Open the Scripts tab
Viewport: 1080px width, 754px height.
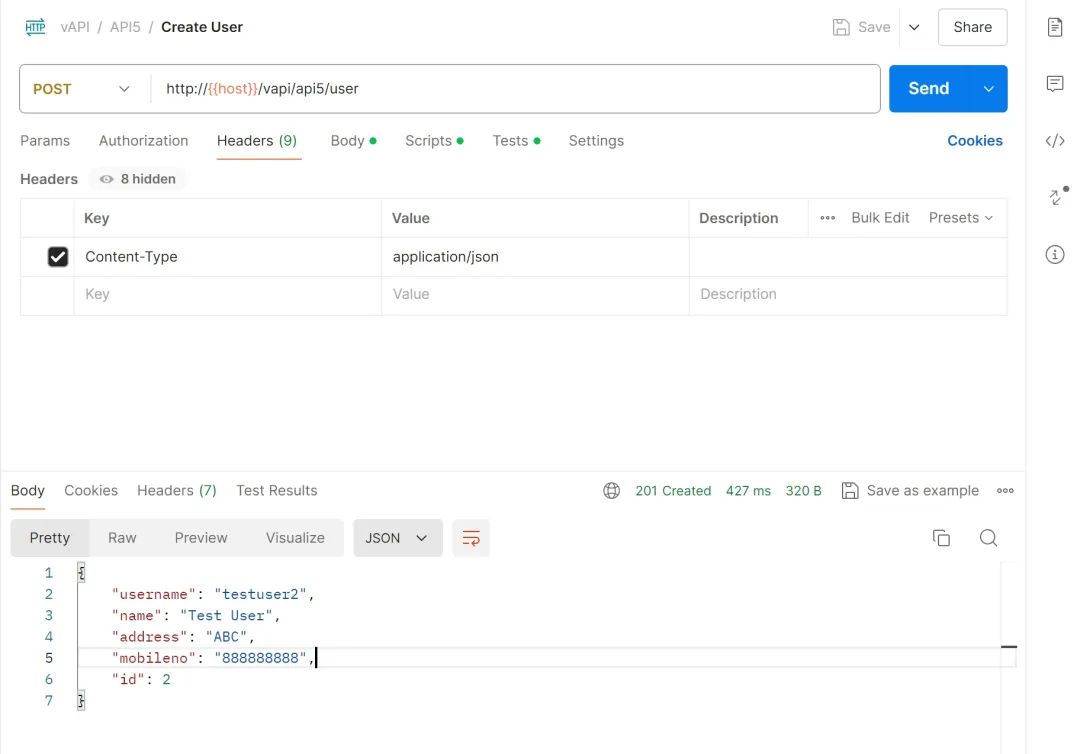point(434,140)
